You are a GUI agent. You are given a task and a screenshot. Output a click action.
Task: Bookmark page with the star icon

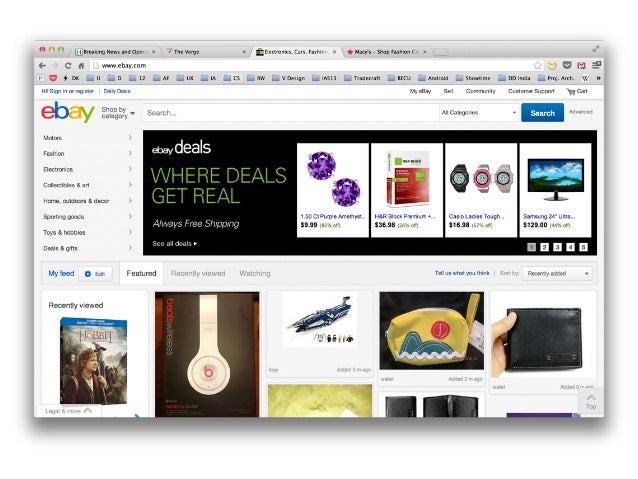(x=537, y=65)
